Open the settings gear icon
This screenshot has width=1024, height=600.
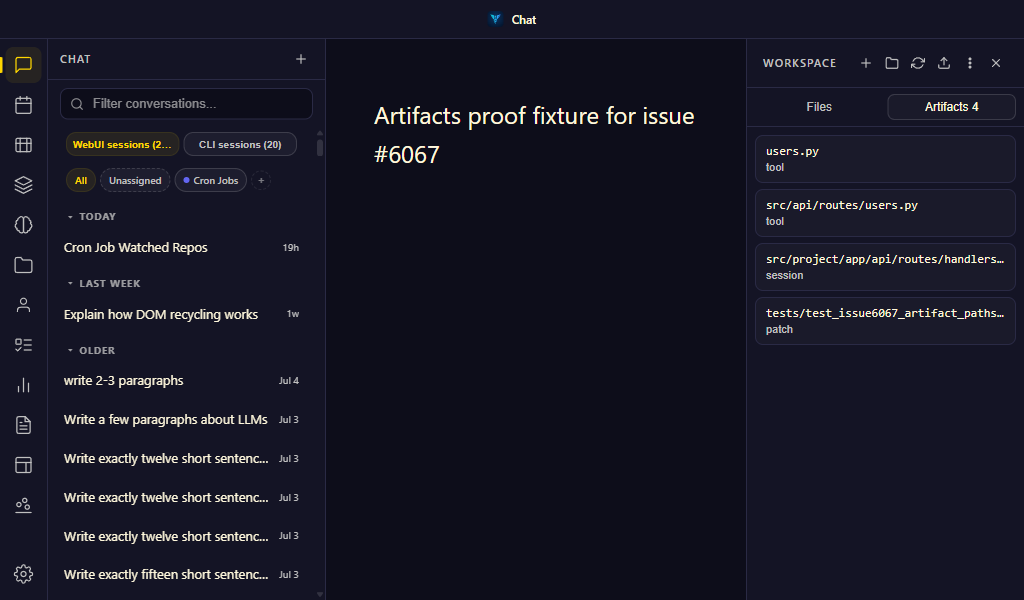pyautogui.click(x=24, y=574)
